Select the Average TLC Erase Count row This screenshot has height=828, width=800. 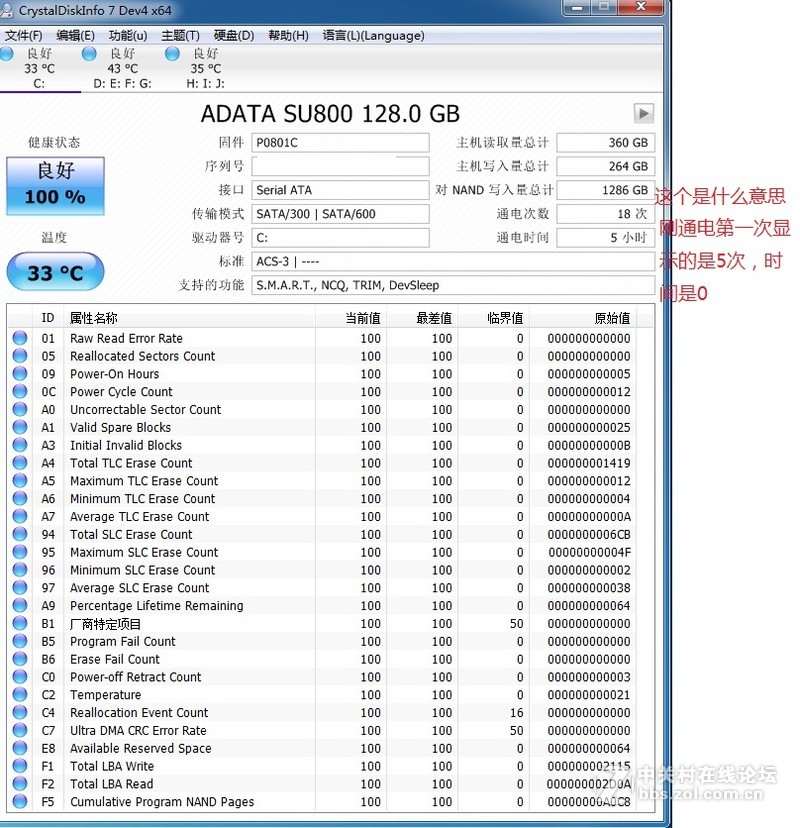331,516
